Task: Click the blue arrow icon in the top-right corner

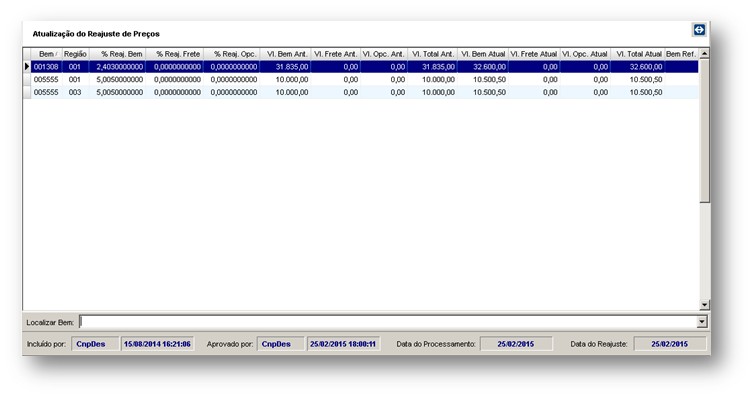Action: click(x=699, y=30)
